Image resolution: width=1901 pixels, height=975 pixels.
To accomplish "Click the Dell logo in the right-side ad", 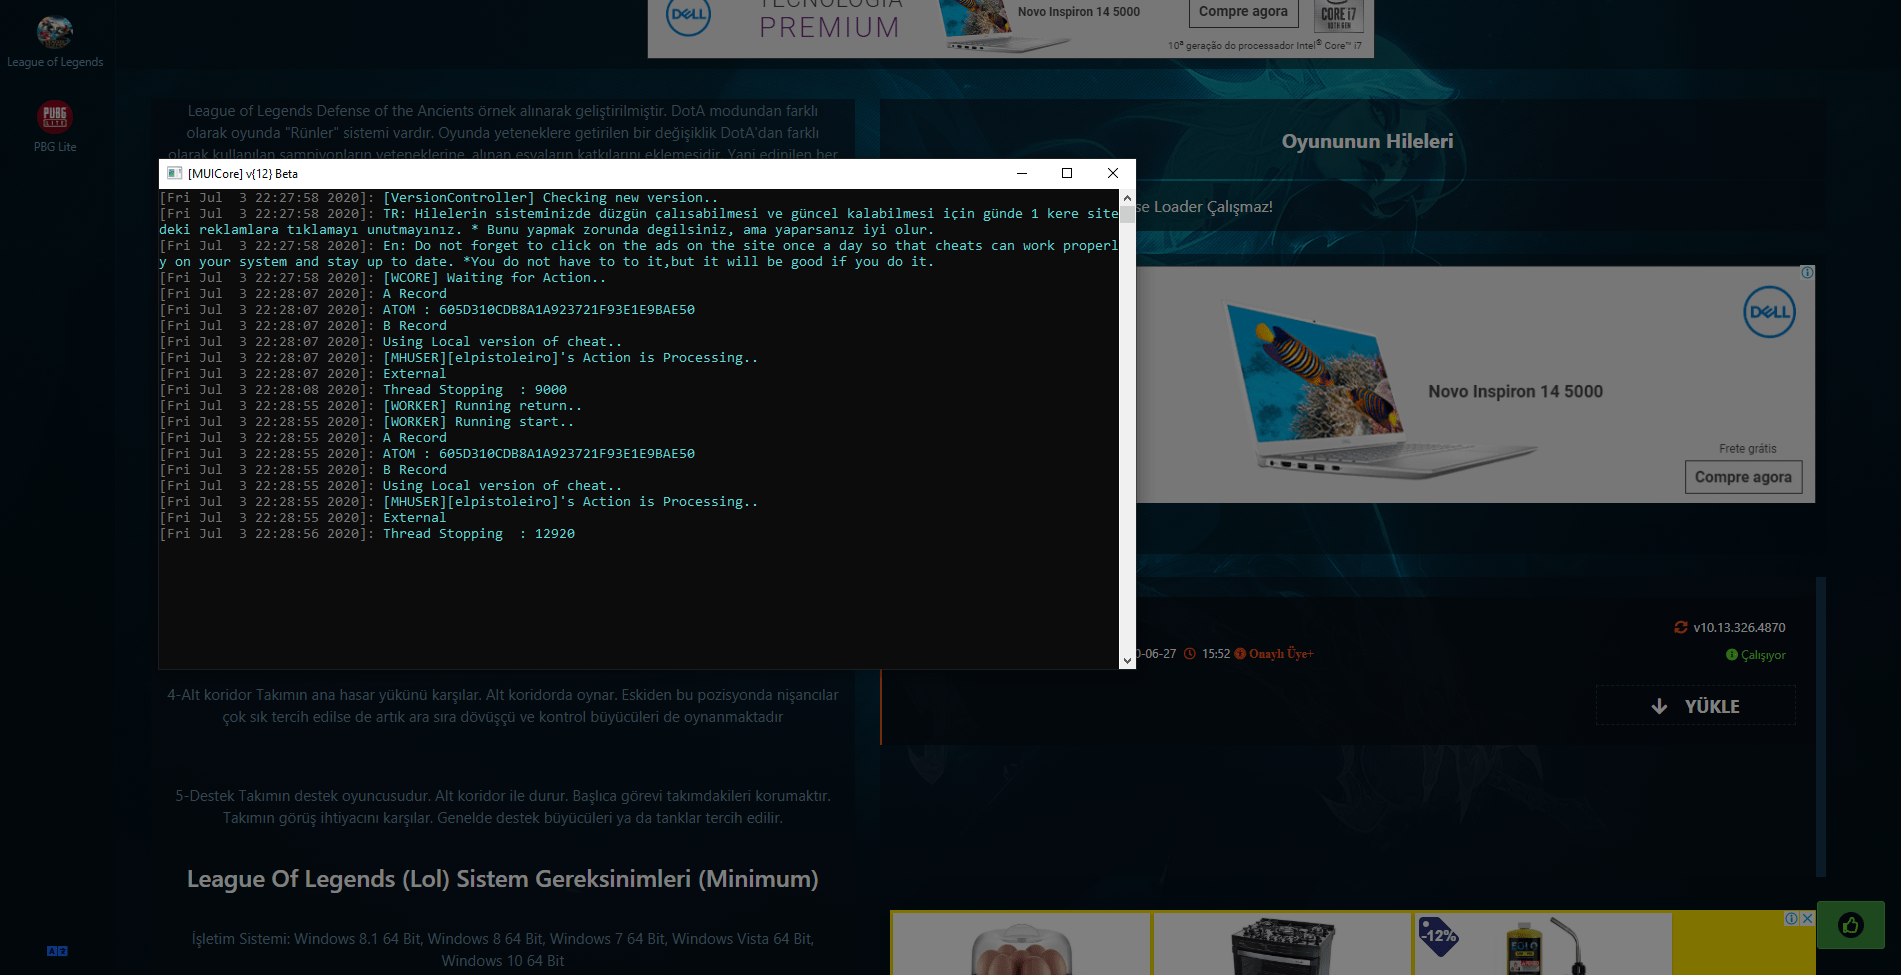I will [1769, 312].
